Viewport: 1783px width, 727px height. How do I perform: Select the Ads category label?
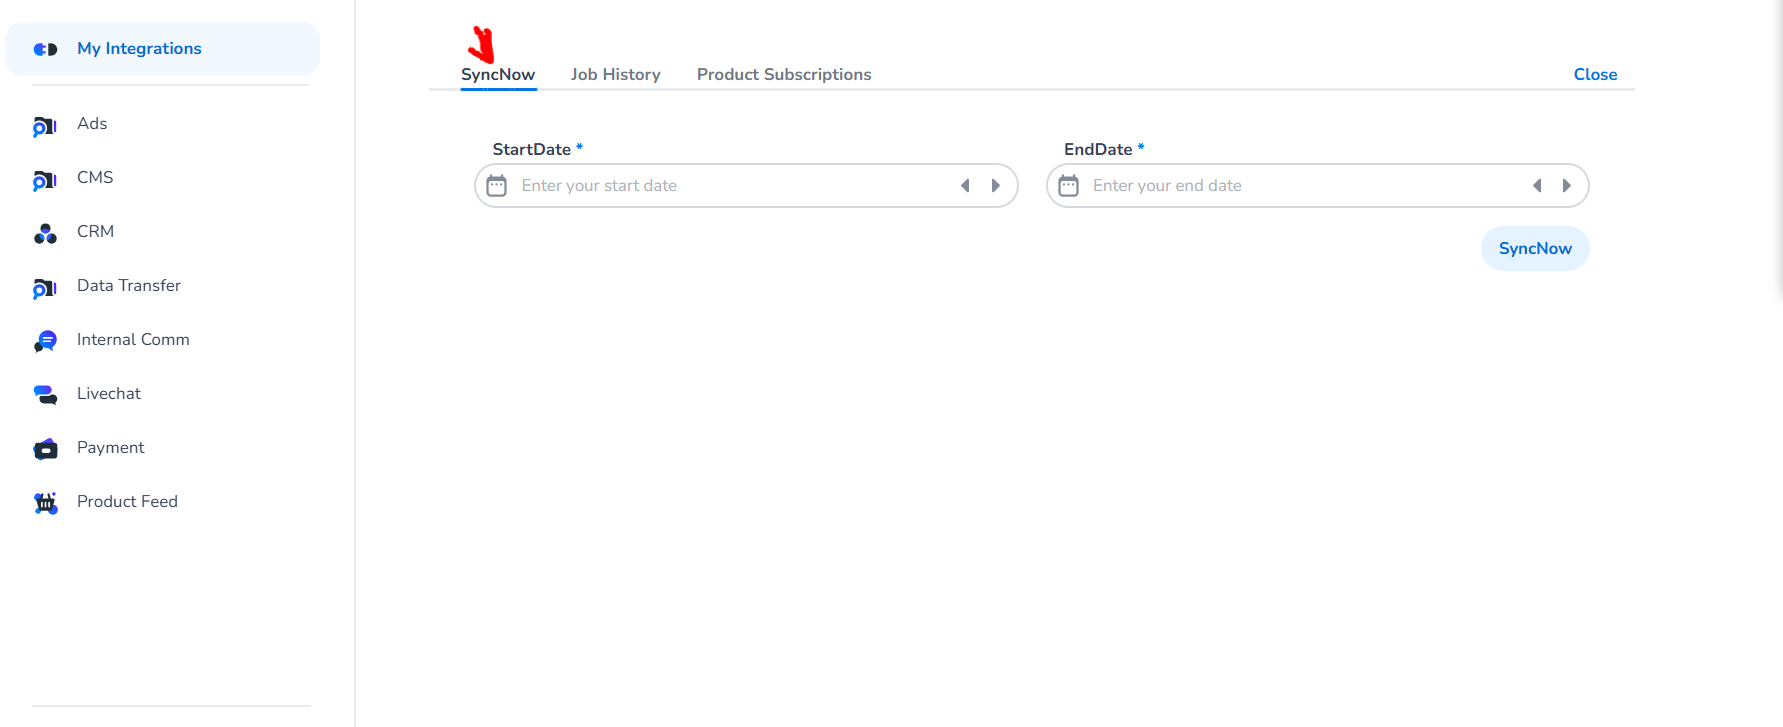coord(92,124)
